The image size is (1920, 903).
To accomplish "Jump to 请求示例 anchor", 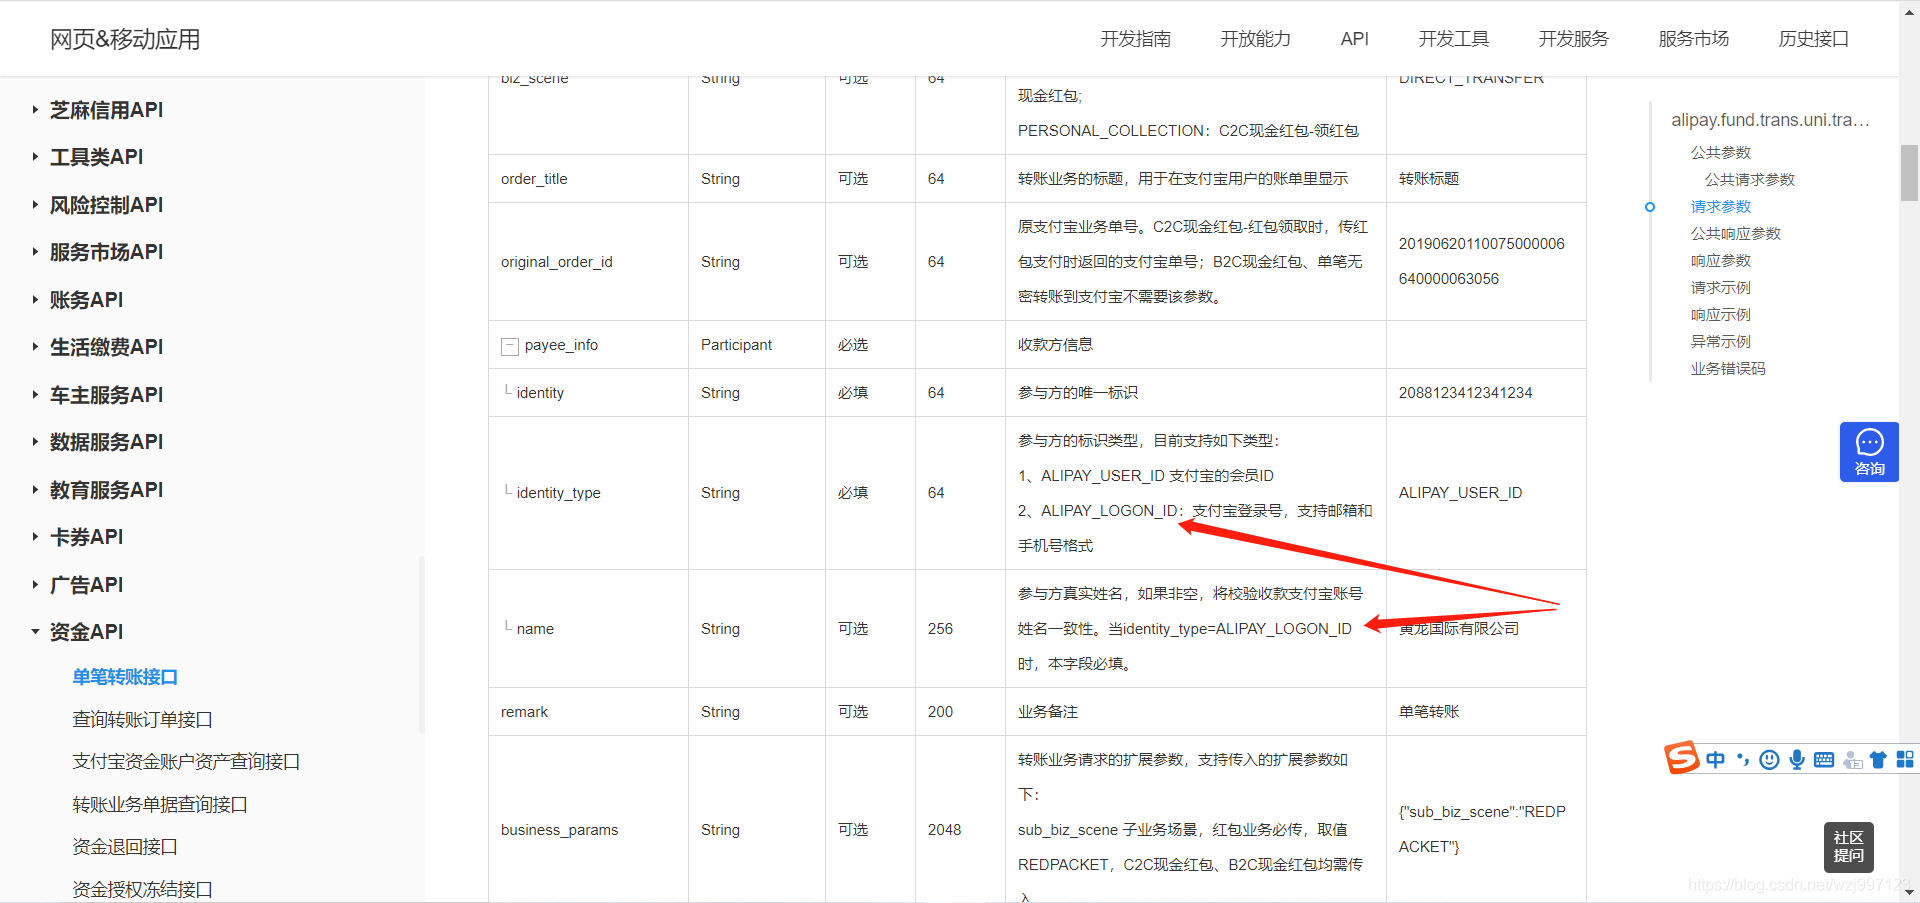I will click(x=1720, y=288).
